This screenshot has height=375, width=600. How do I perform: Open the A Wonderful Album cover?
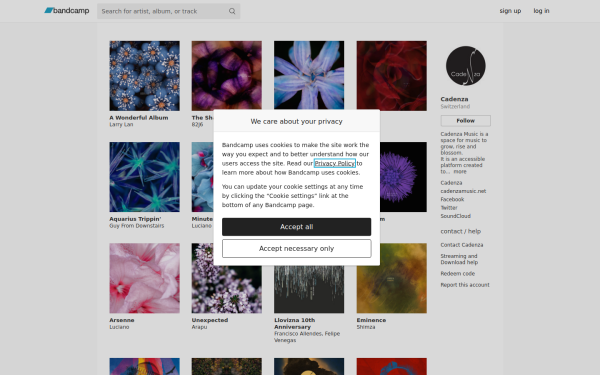point(144,76)
